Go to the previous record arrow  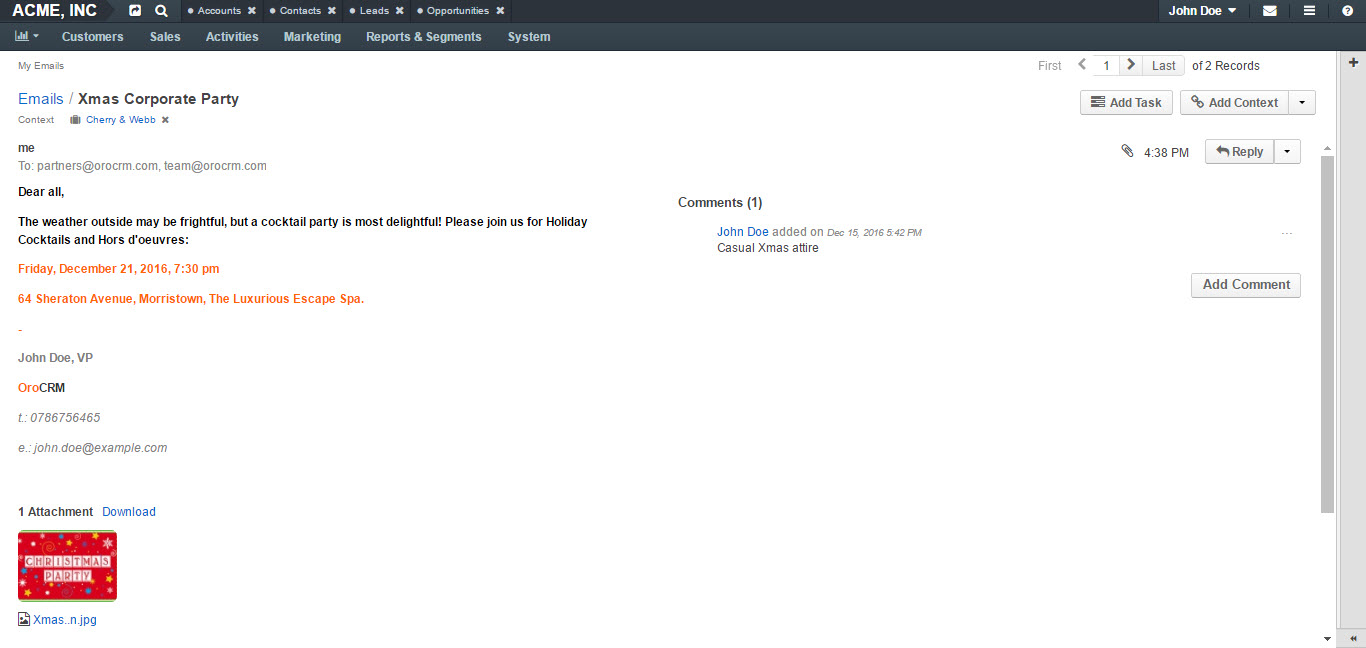coord(1082,65)
